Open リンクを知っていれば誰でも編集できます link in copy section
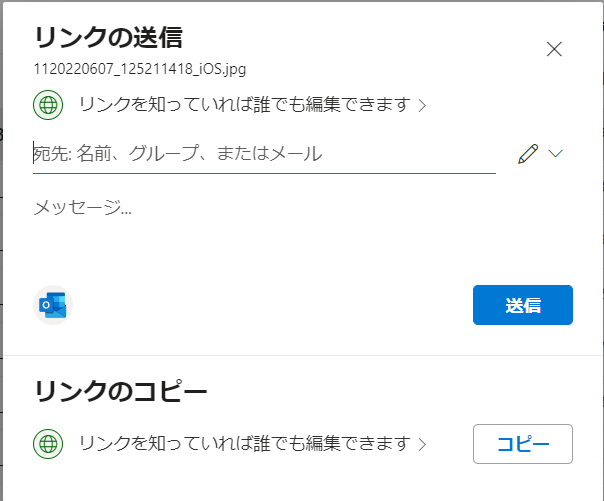 (x=245, y=444)
